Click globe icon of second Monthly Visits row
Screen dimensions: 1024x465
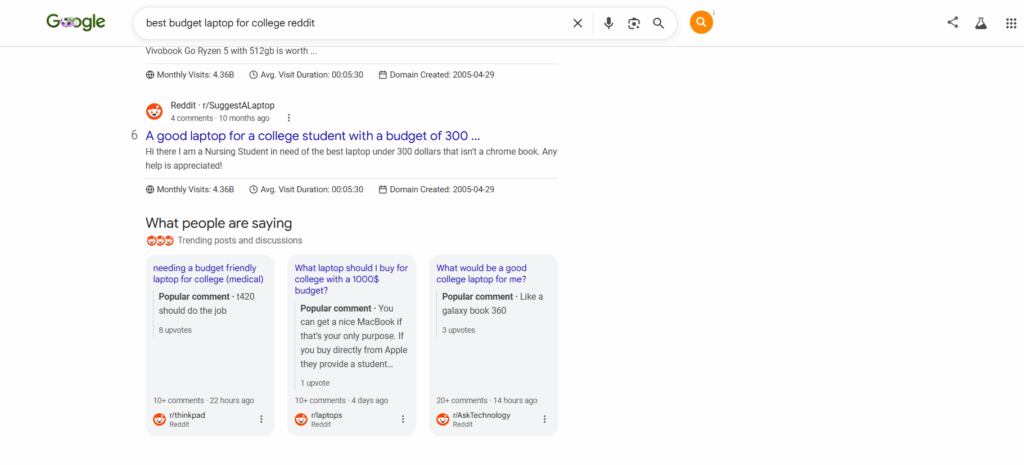point(150,189)
